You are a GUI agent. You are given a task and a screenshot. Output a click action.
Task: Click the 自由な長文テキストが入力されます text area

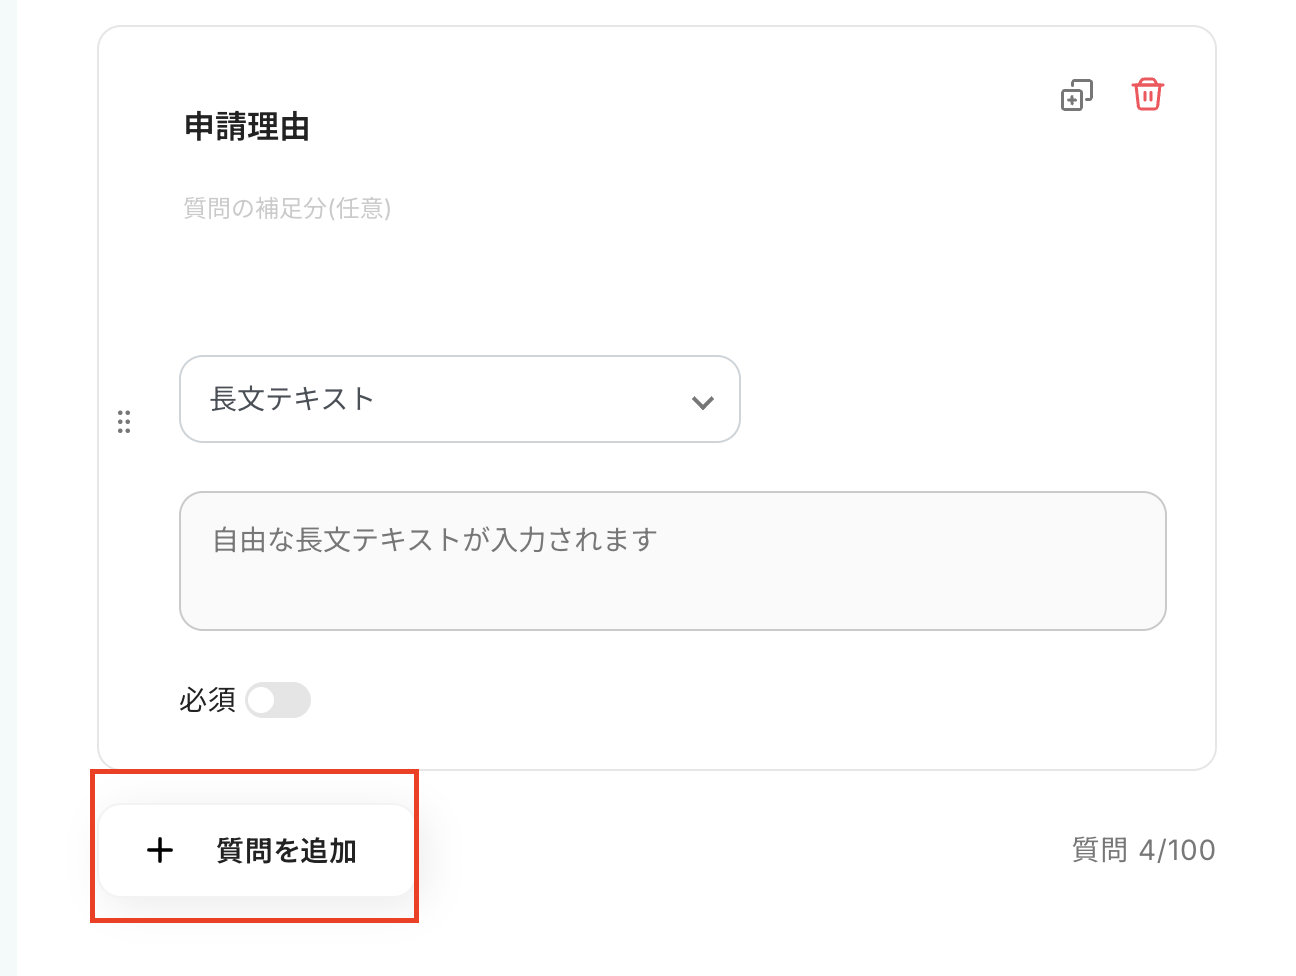click(672, 561)
